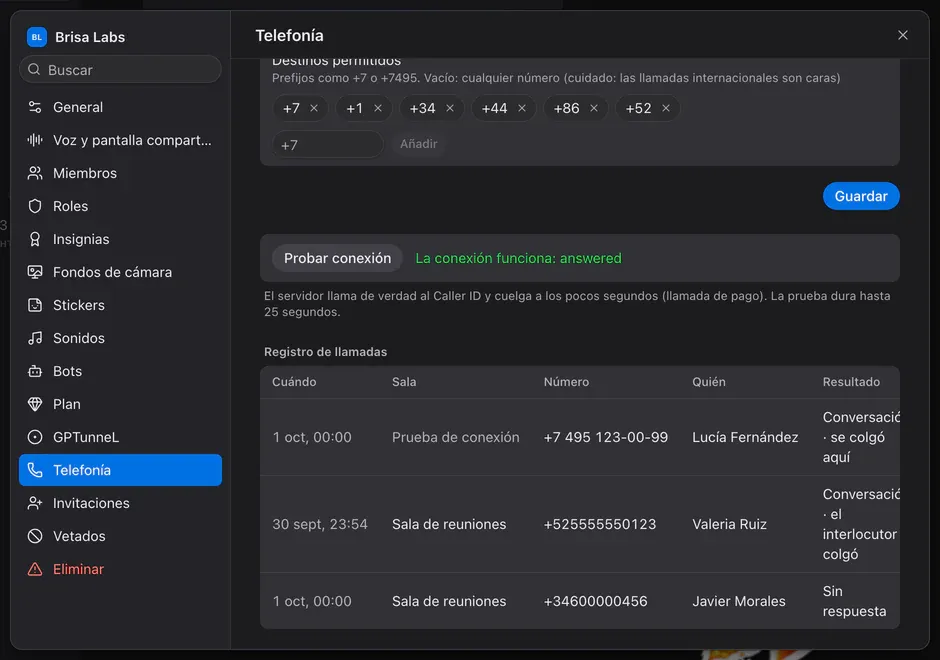Open Invitaciones section
Viewport: 940px width, 660px height.
click(120, 503)
